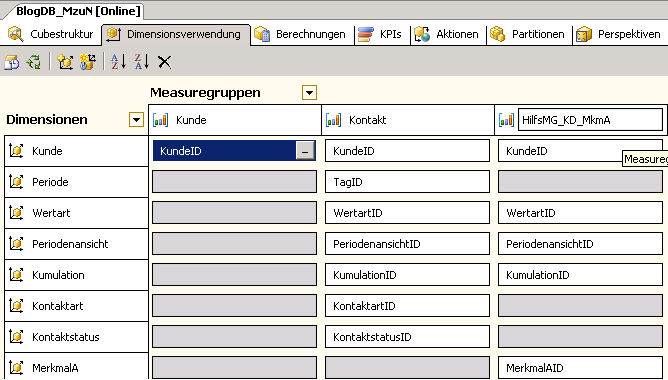Click the MerkmalA dimension icon
Viewport: 668px width, 380px height.
click(16, 368)
